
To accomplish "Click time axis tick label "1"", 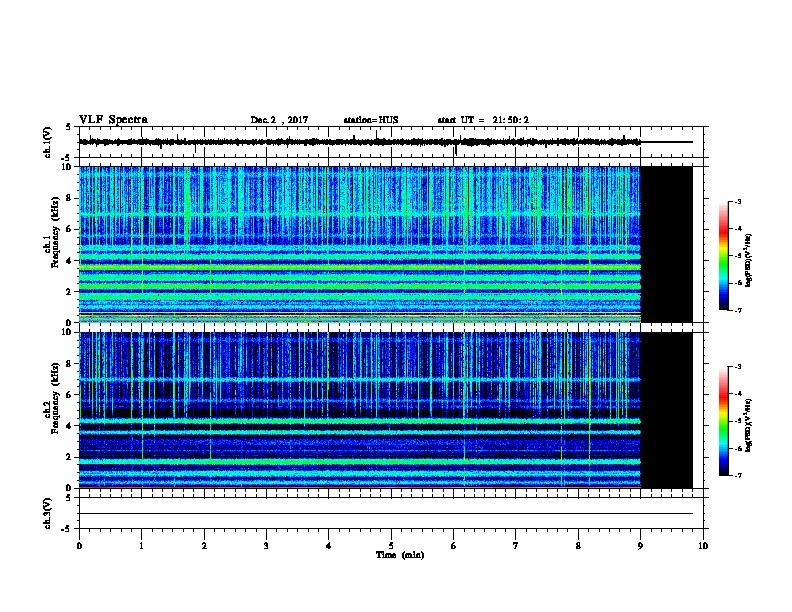I will (x=141, y=546).
